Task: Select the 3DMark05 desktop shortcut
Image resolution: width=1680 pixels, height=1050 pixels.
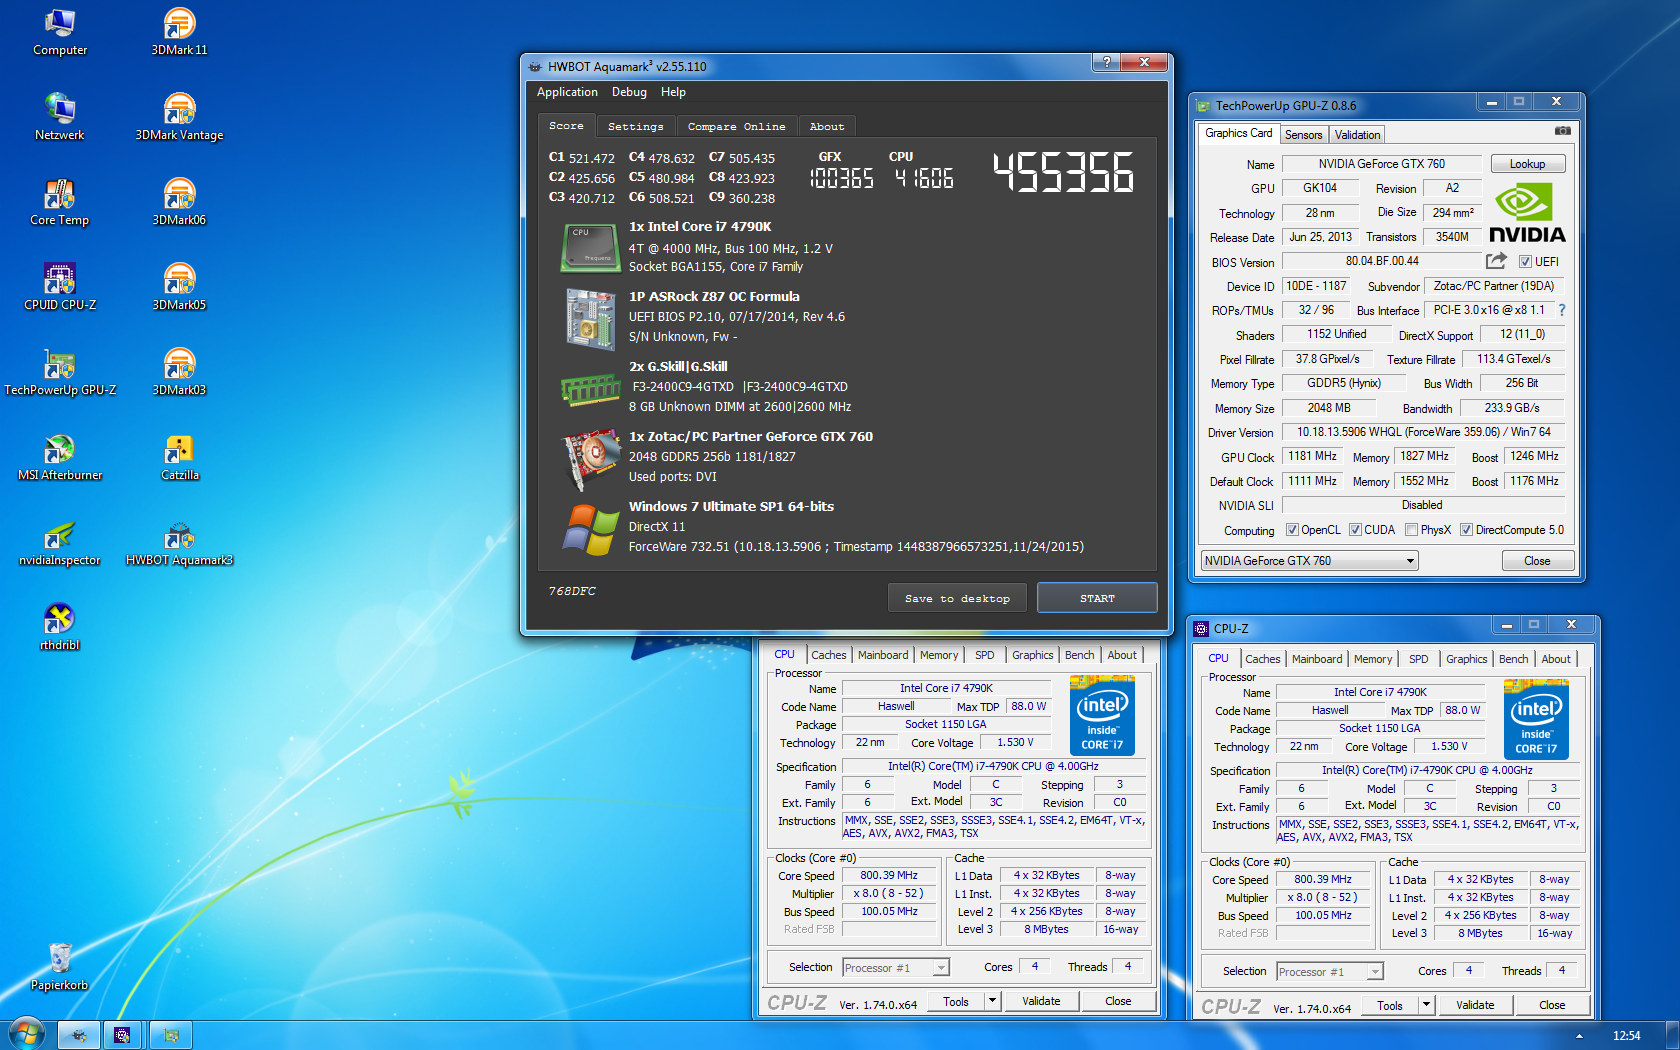Action: tap(180, 287)
